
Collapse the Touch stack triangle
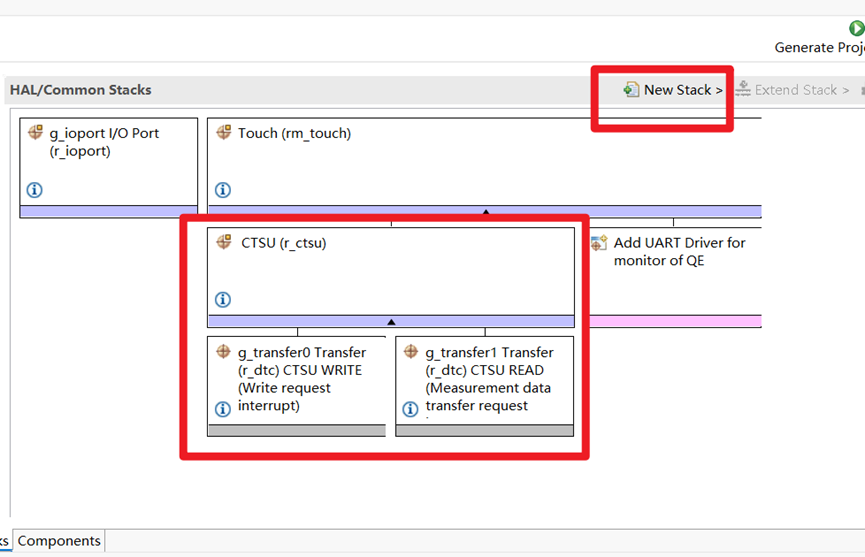pyautogui.click(x=485, y=212)
